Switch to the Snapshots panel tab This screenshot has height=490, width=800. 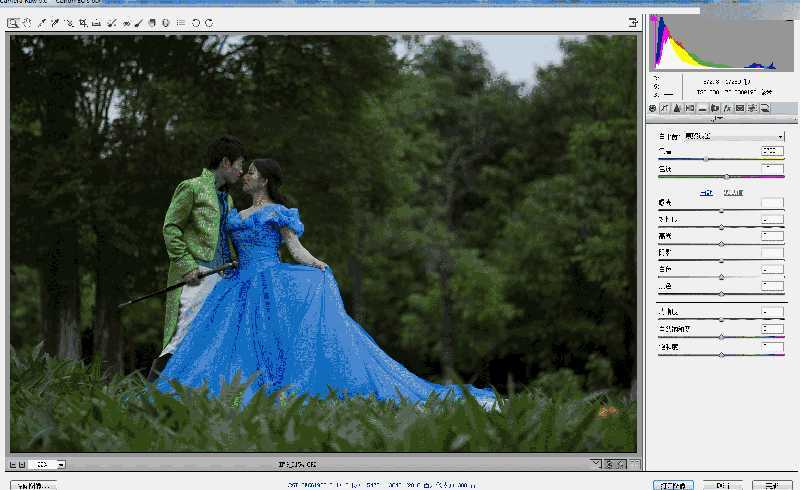765,108
